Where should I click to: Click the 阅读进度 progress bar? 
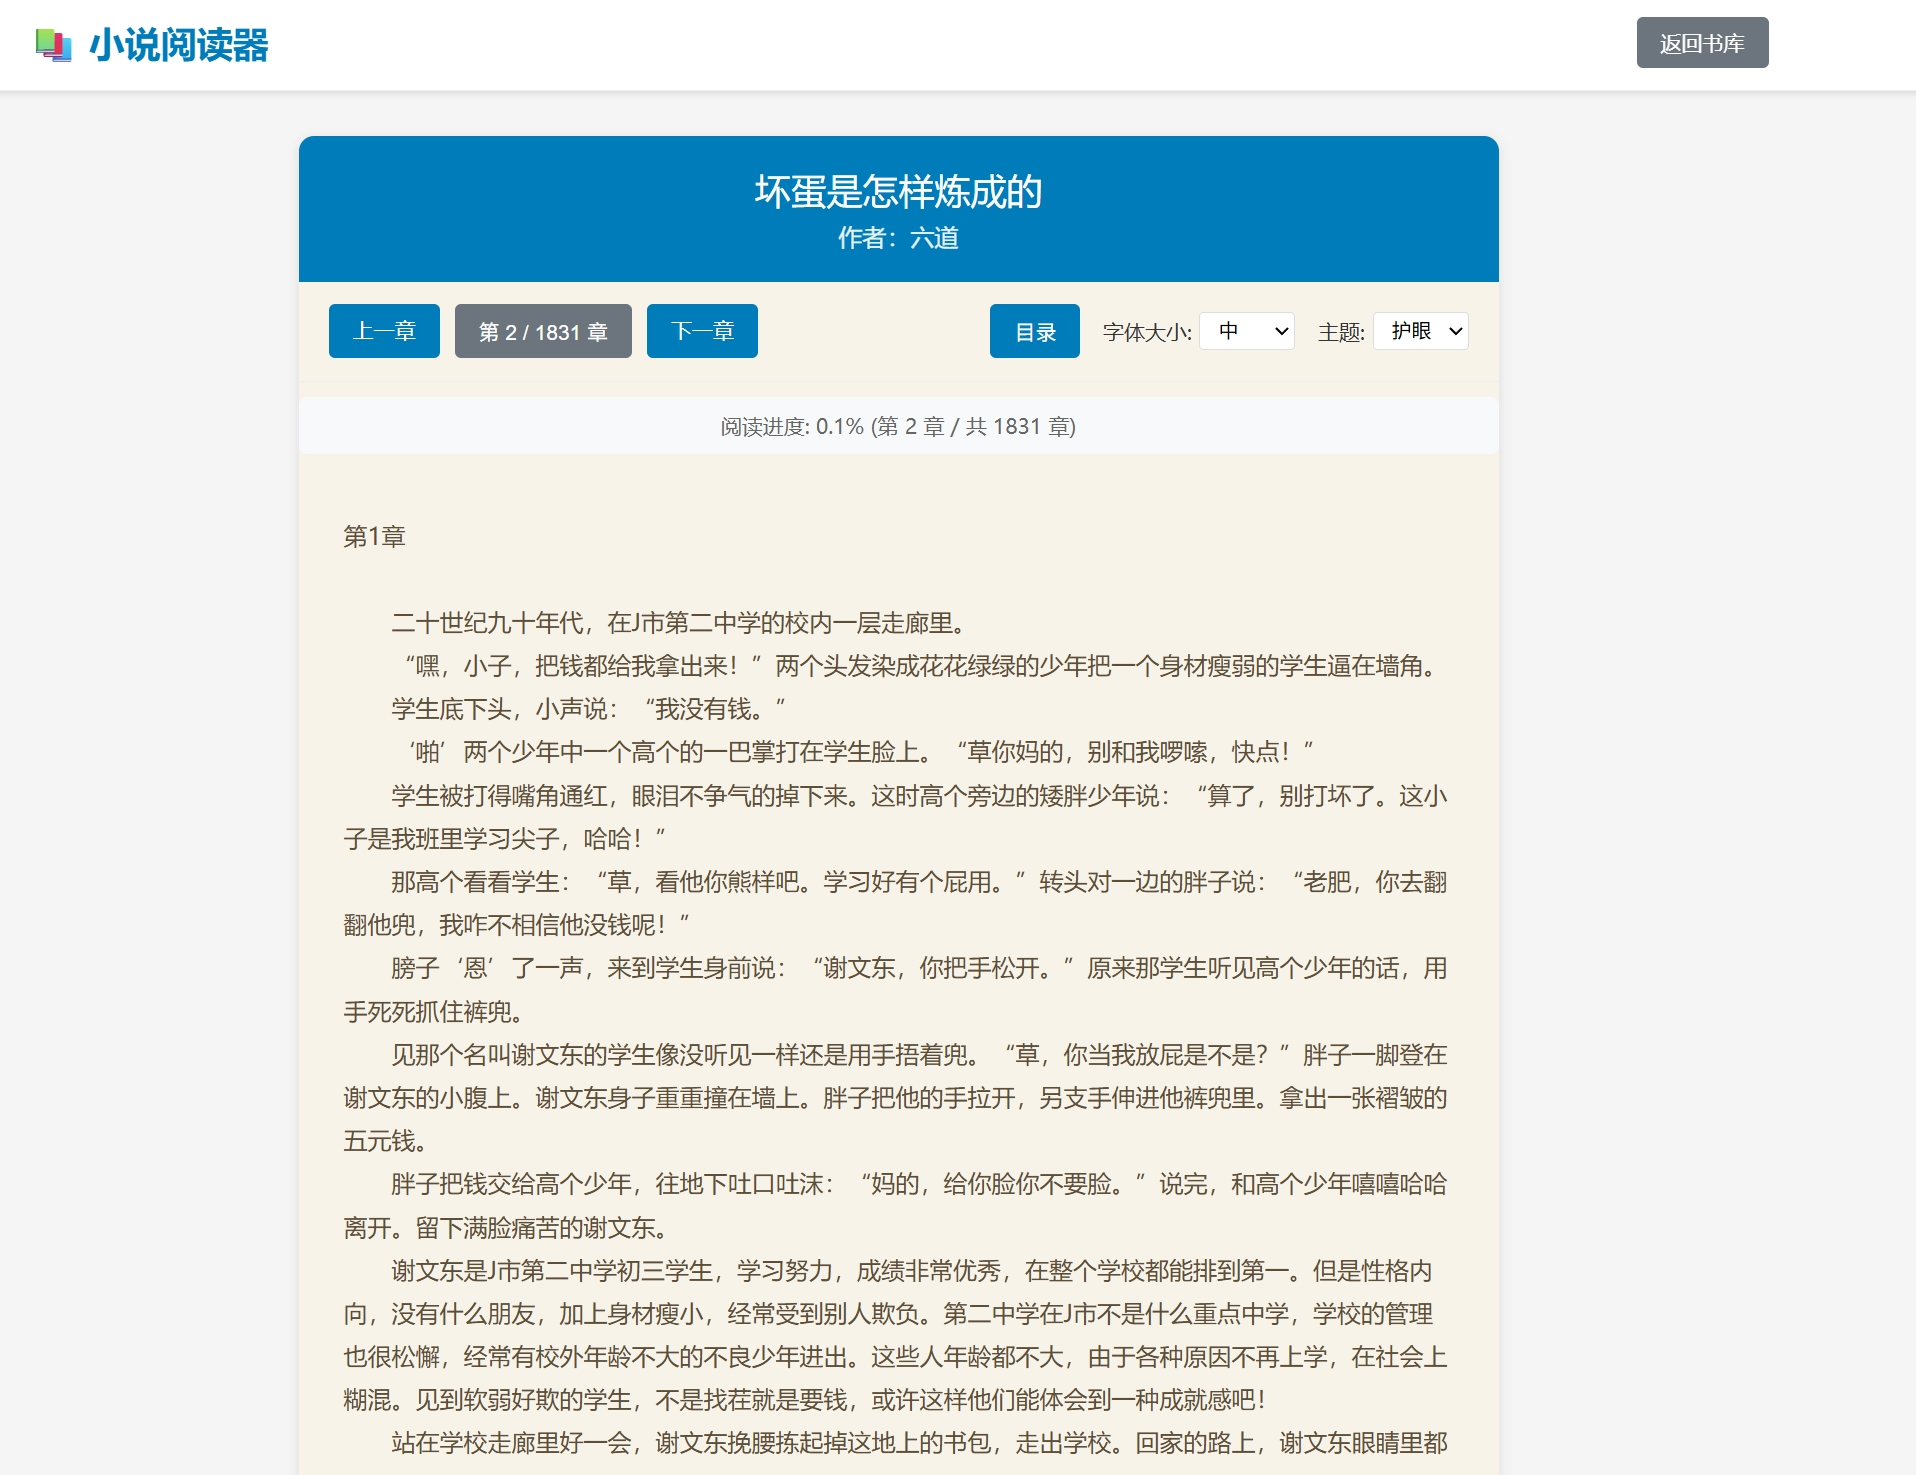[898, 427]
